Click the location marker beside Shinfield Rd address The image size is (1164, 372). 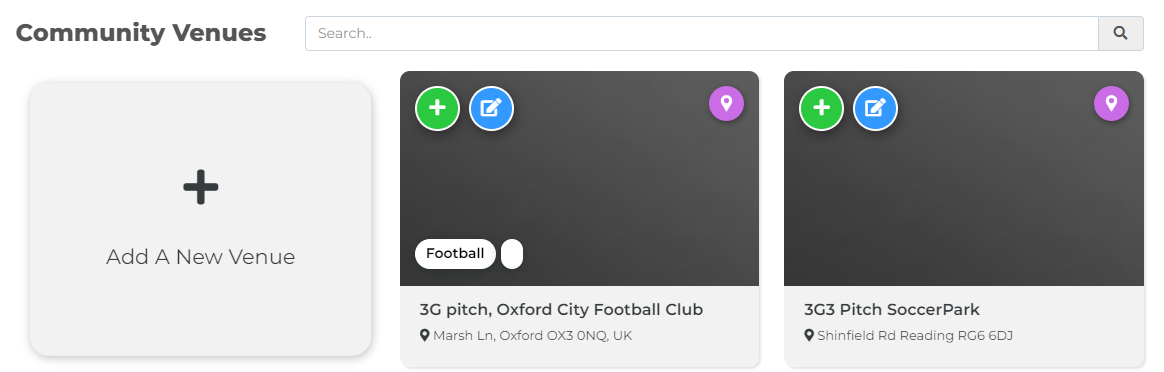809,336
